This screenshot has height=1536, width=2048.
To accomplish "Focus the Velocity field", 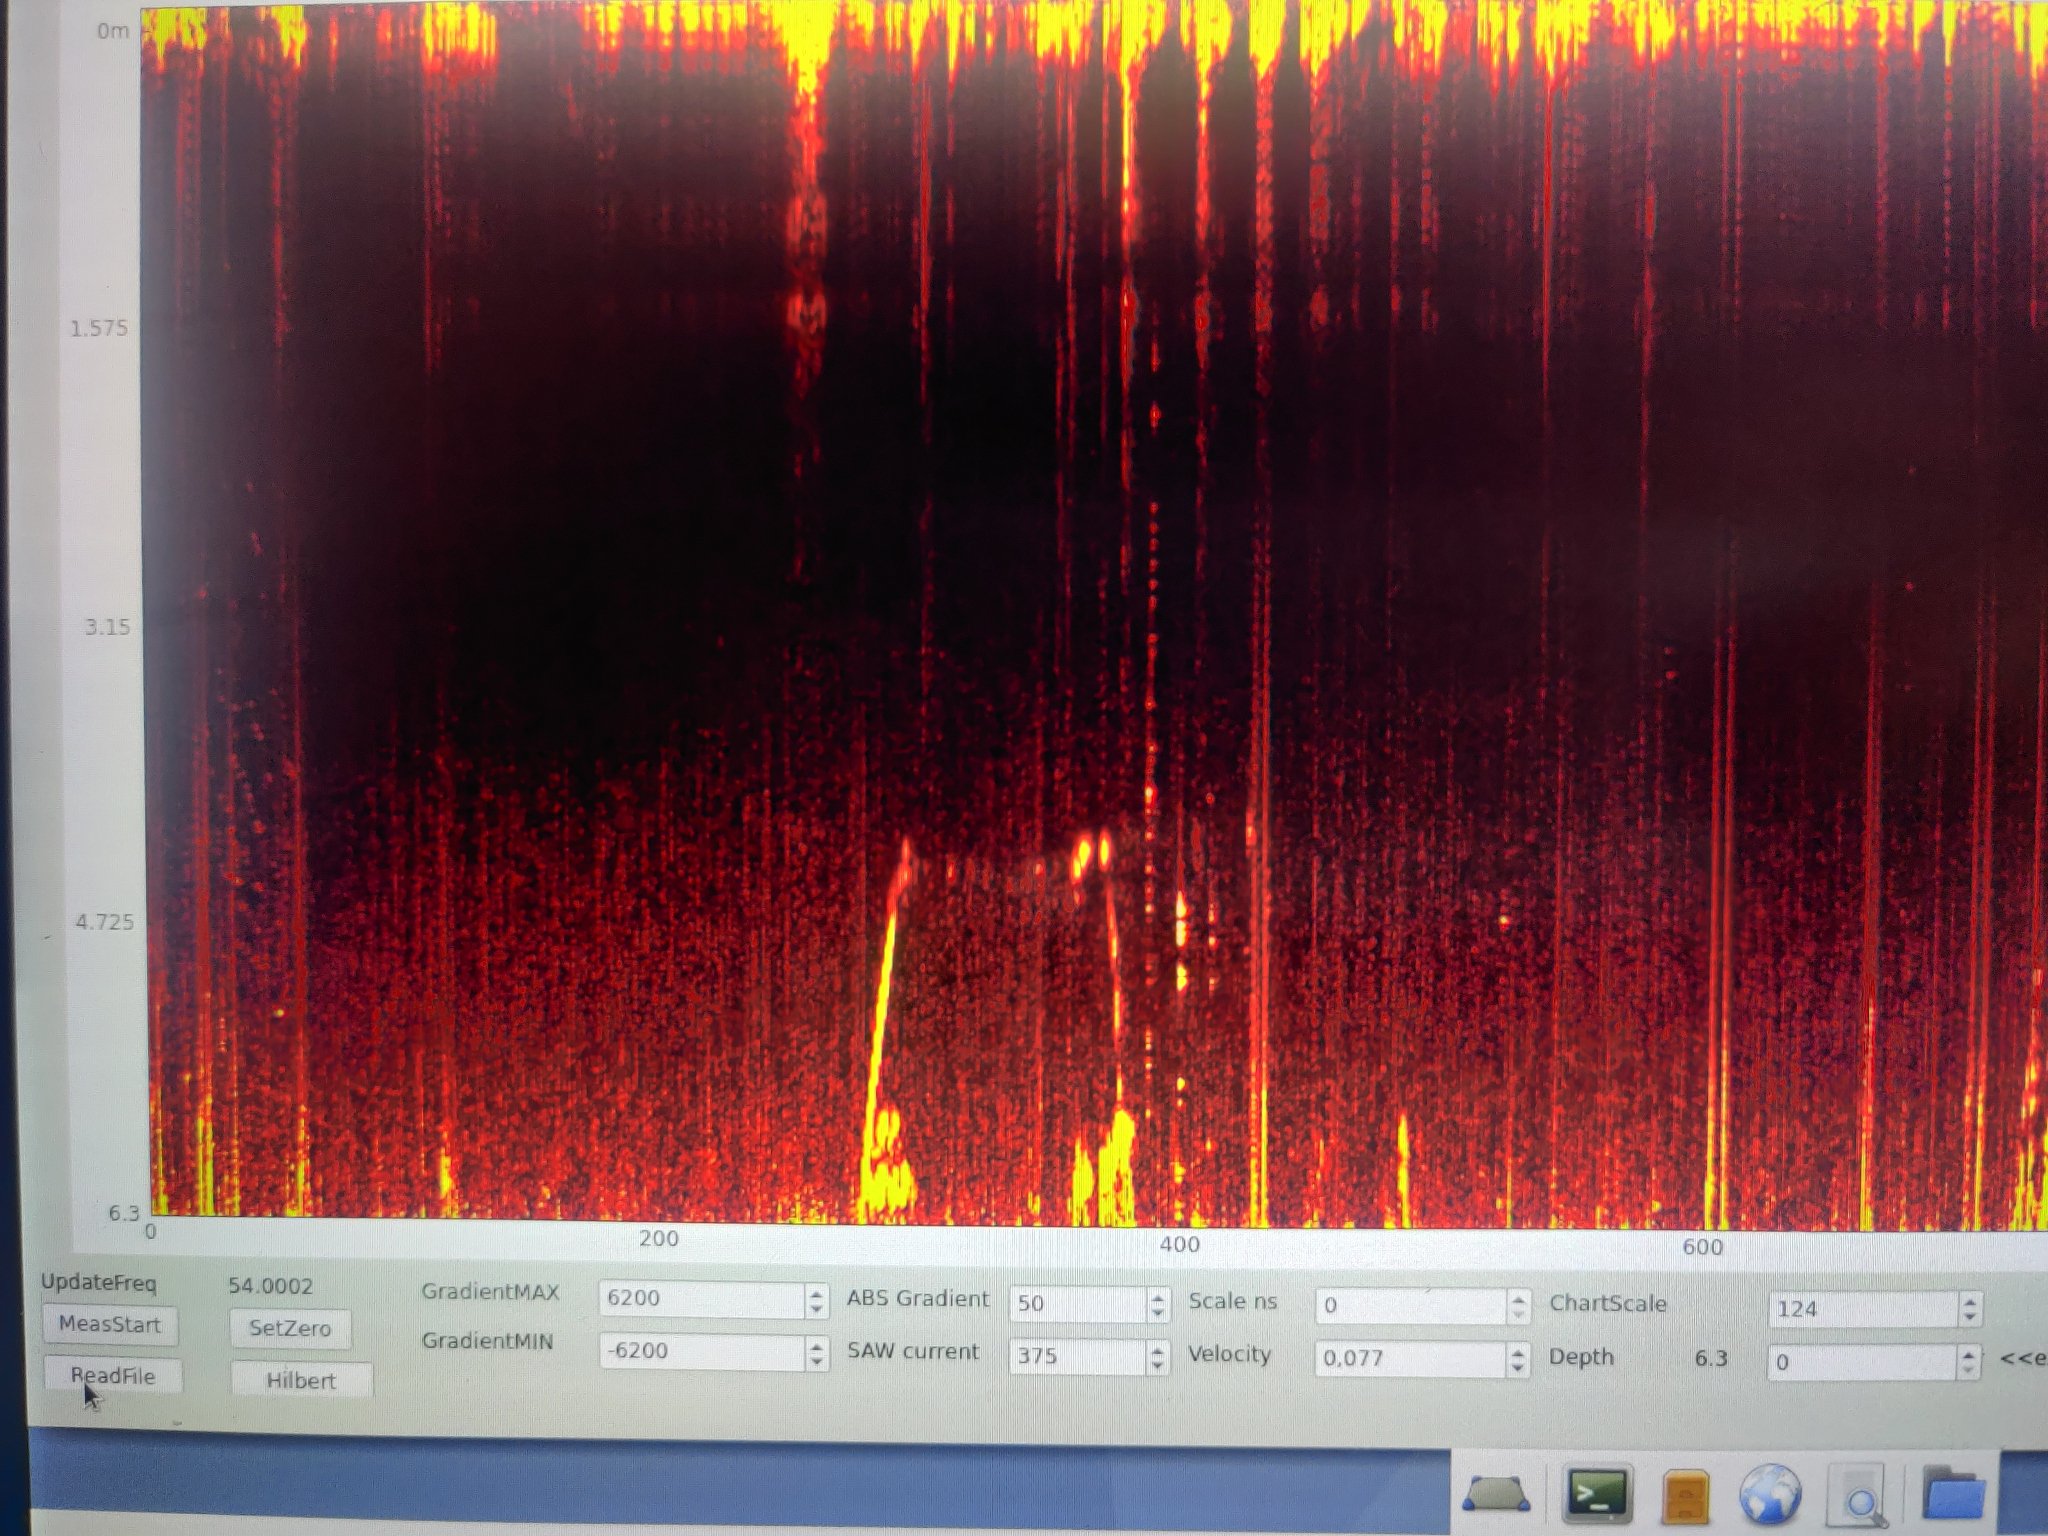I will coord(1411,1358).
